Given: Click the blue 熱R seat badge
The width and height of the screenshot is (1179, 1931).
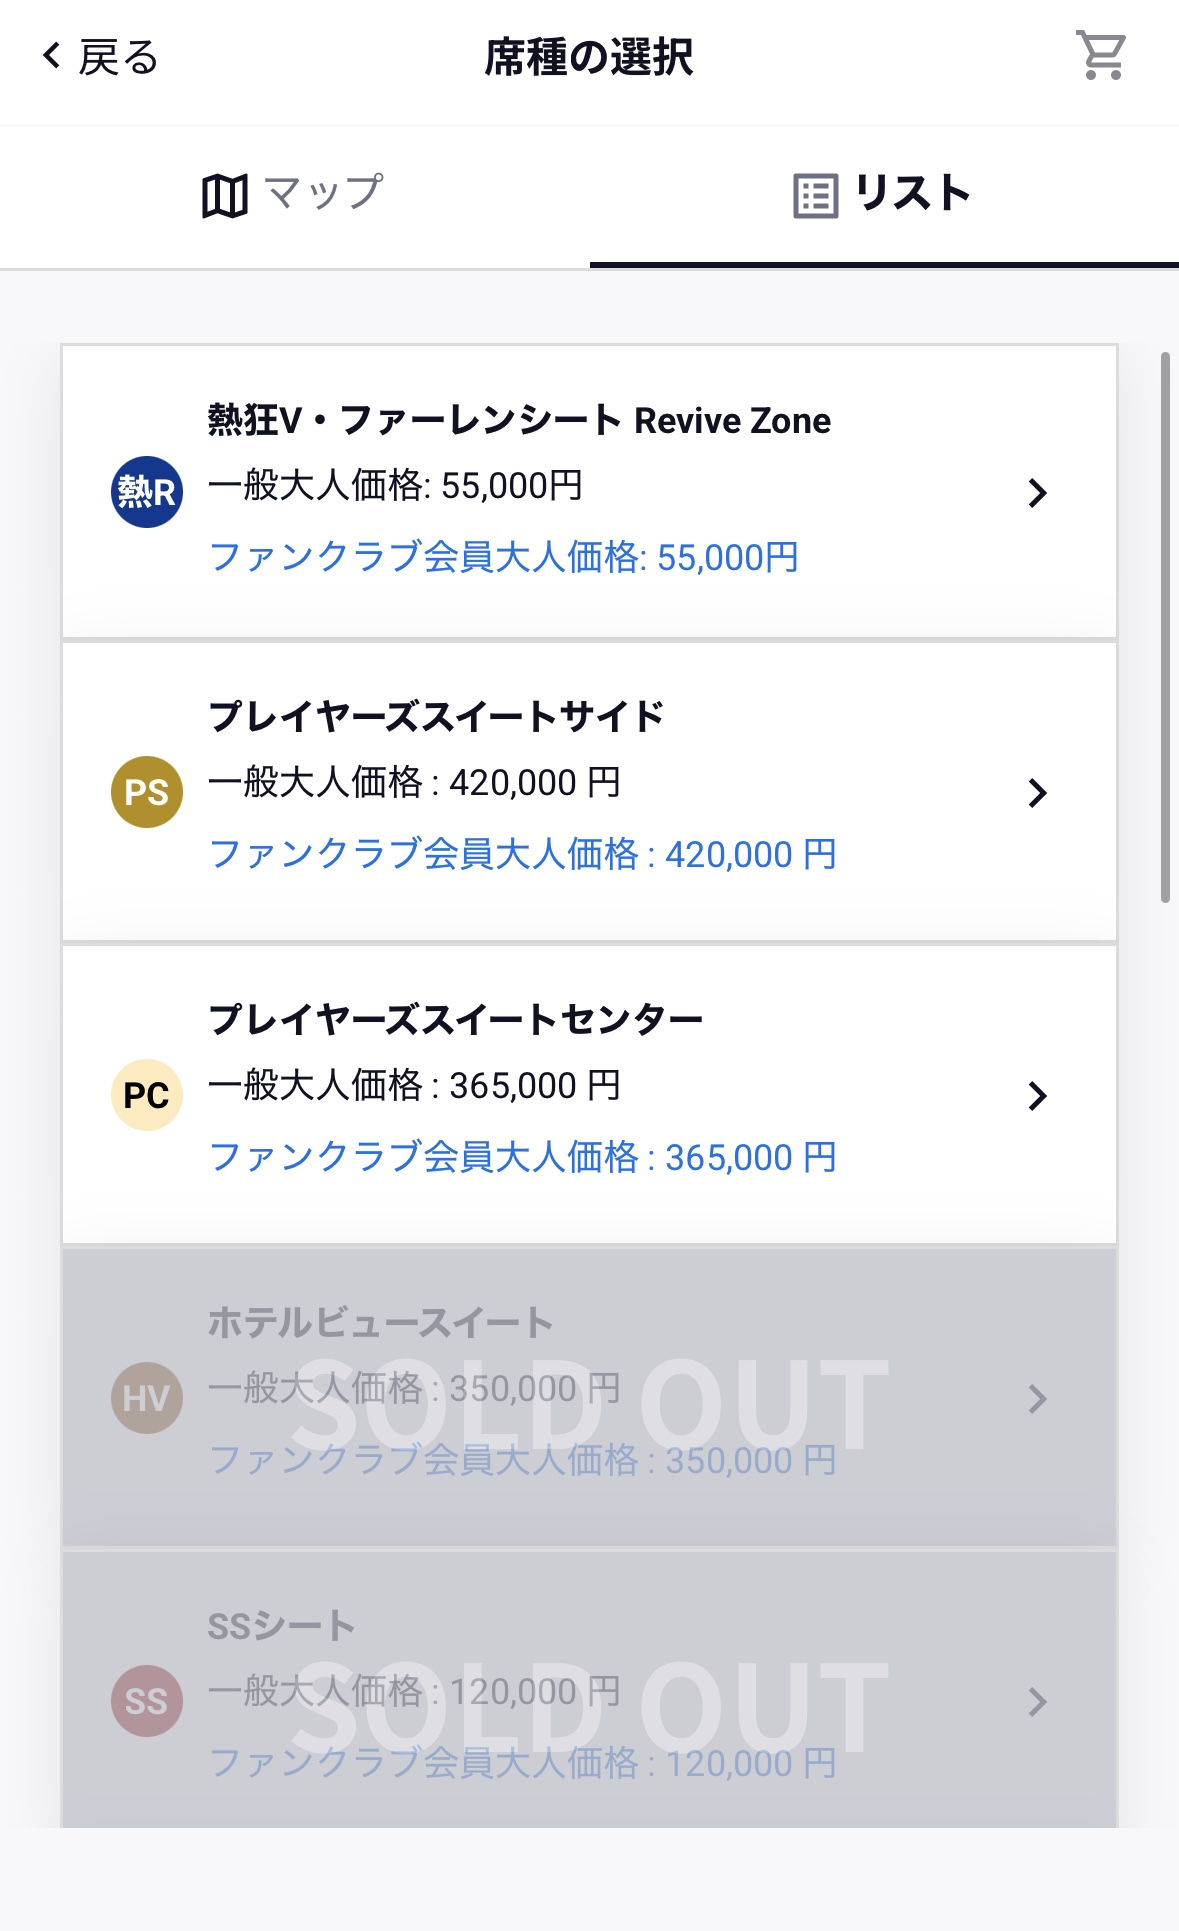Looking at the screenshot, I should coord(147,492).
